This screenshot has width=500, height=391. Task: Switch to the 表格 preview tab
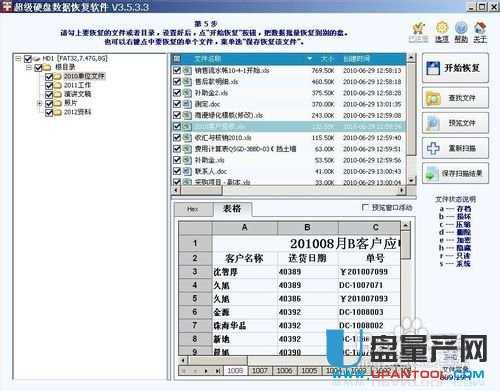[232, 209]
